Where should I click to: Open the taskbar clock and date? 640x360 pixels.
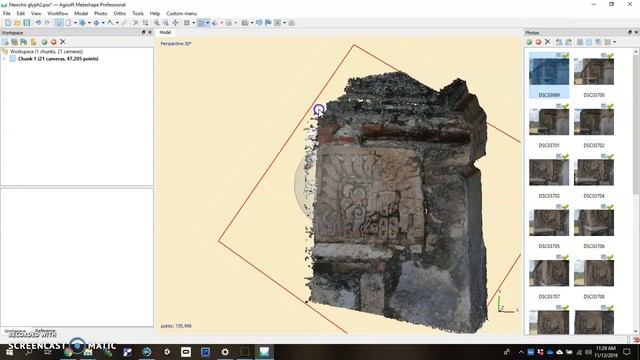606,352
